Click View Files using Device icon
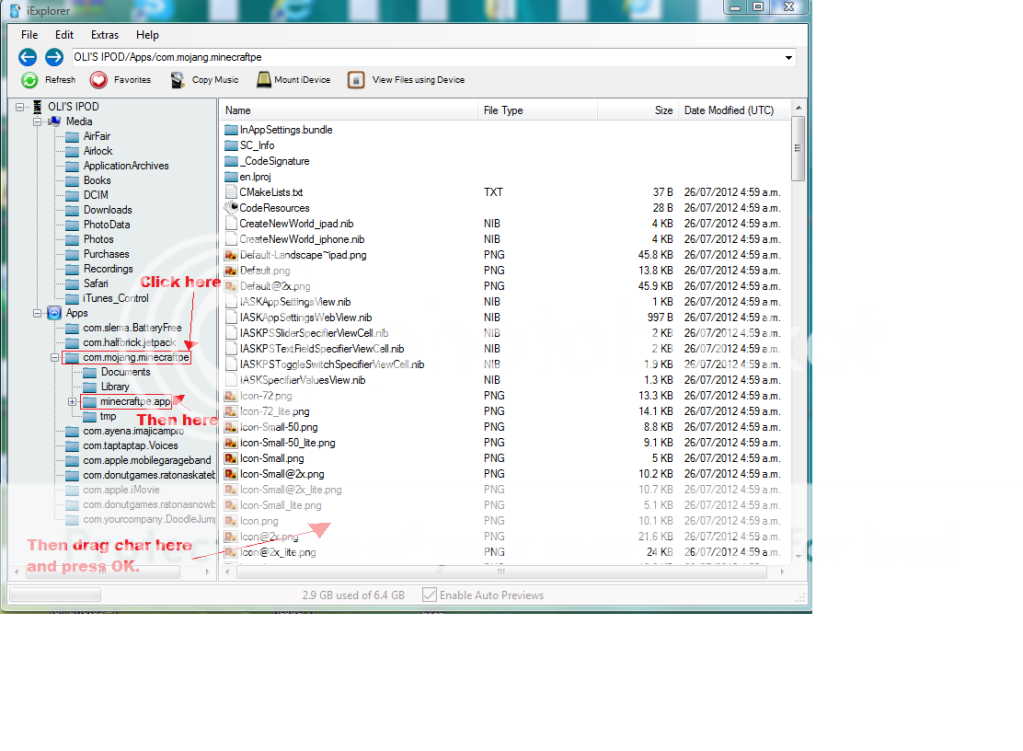 click(x=356, y=80)
